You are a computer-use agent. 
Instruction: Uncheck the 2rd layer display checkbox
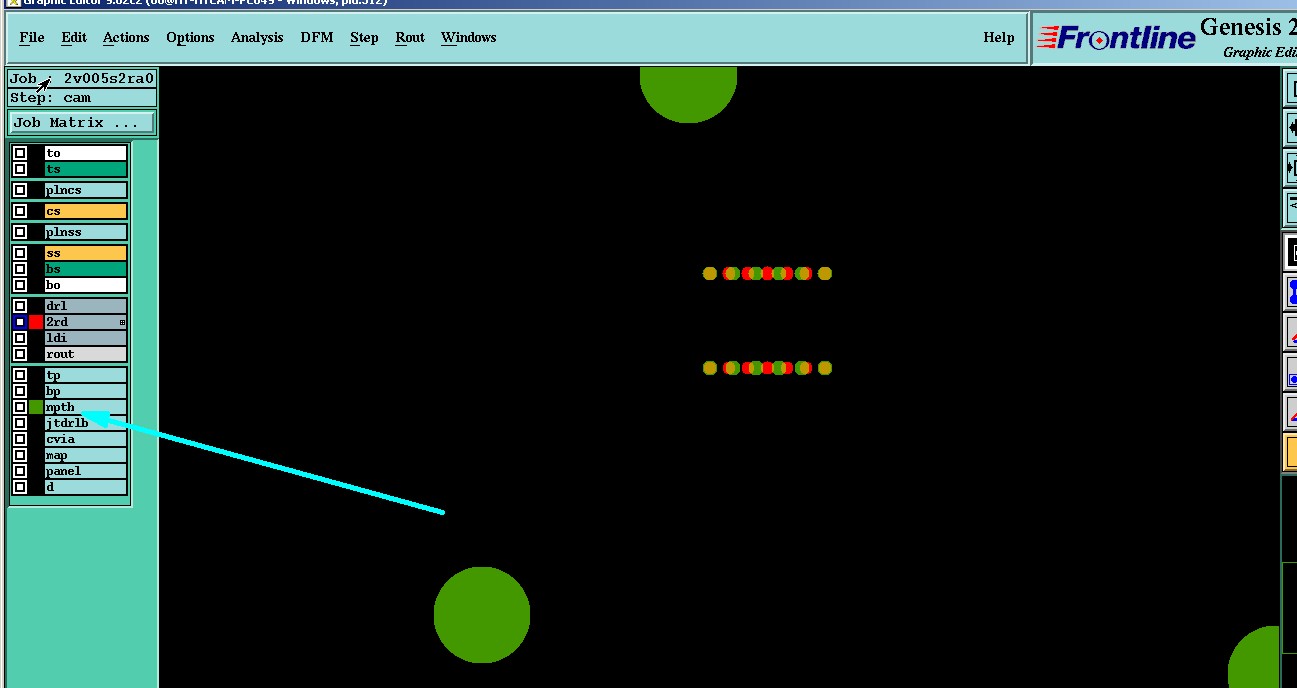[x=20, y=322]
